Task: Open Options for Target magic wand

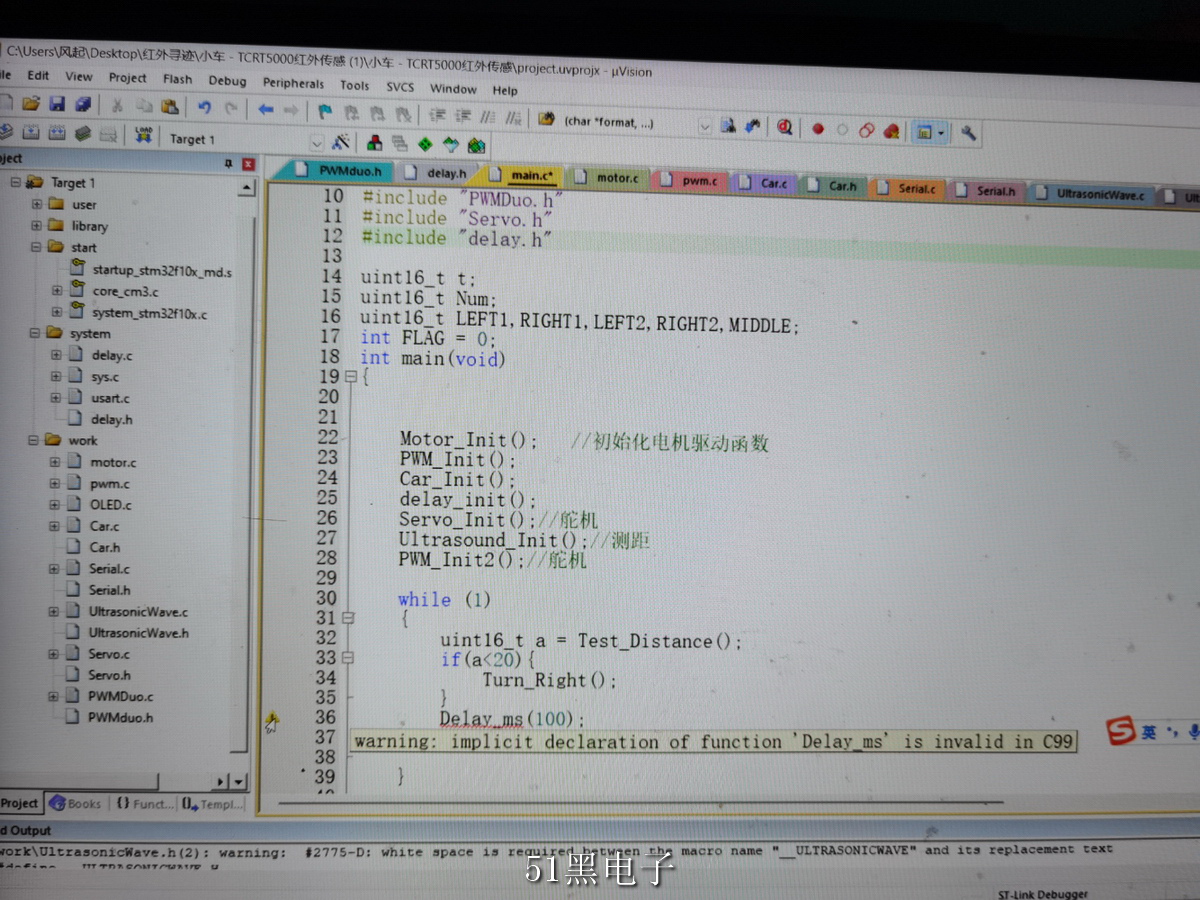Action: point(341,141)
